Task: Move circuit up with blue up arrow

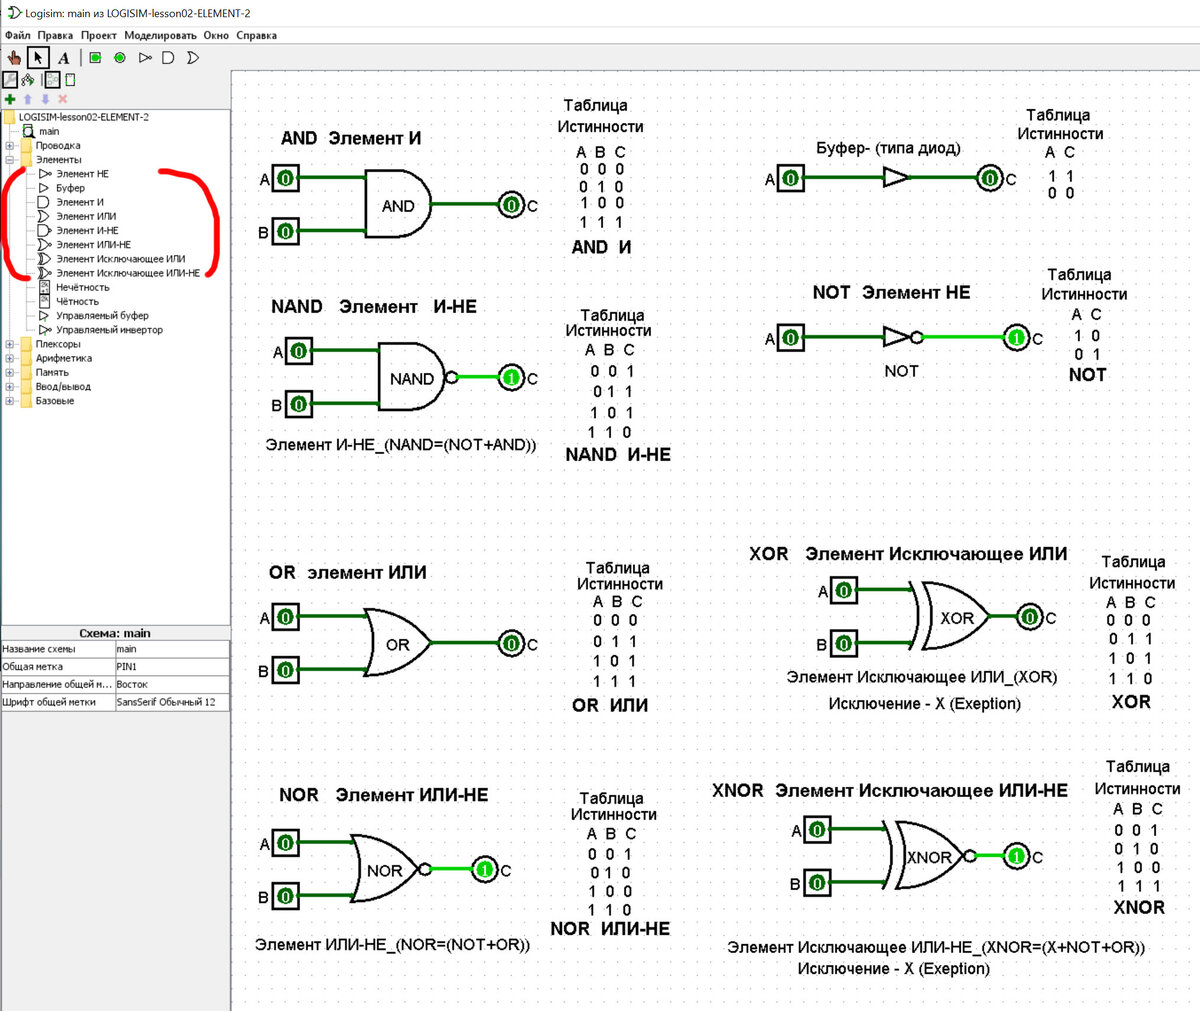Action: click(x=28, y=99)
